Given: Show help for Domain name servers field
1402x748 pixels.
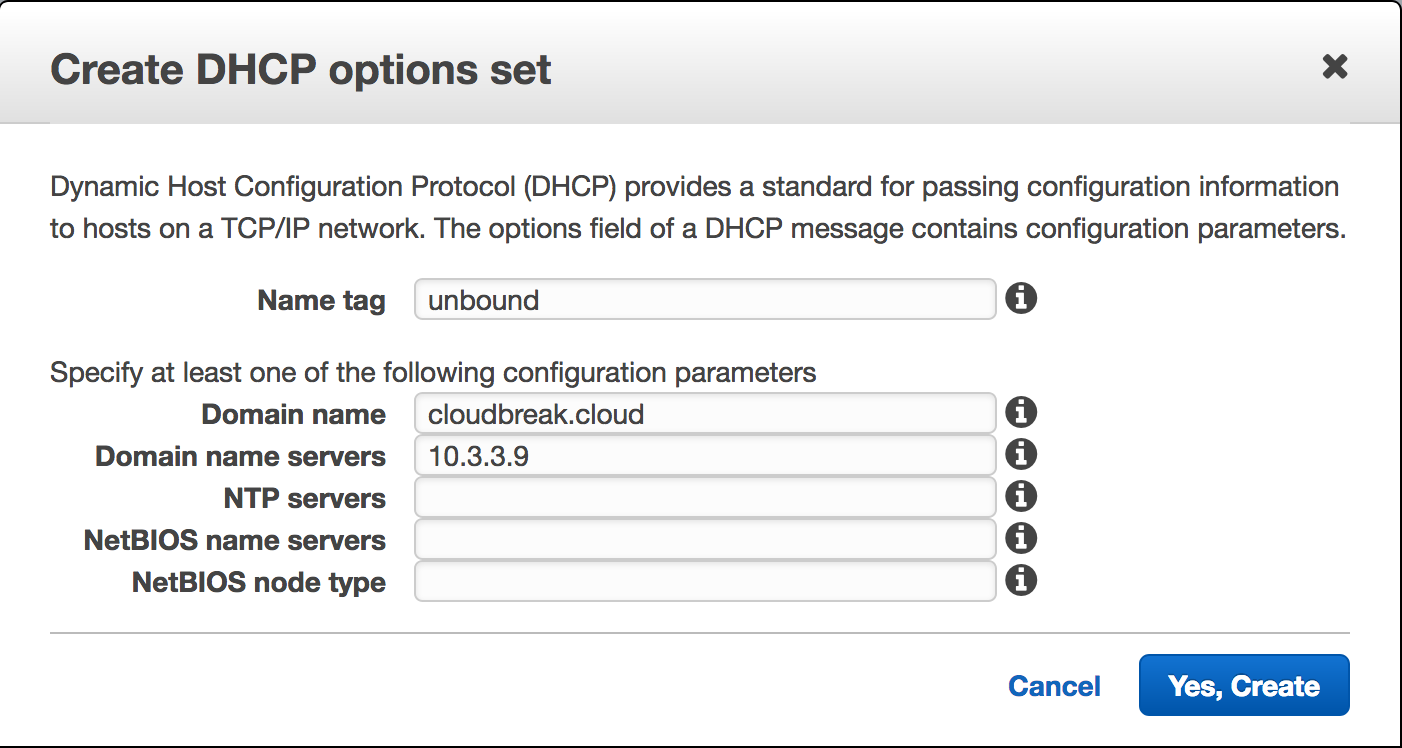Looking at the screenshot, I should coord(1020,455).
